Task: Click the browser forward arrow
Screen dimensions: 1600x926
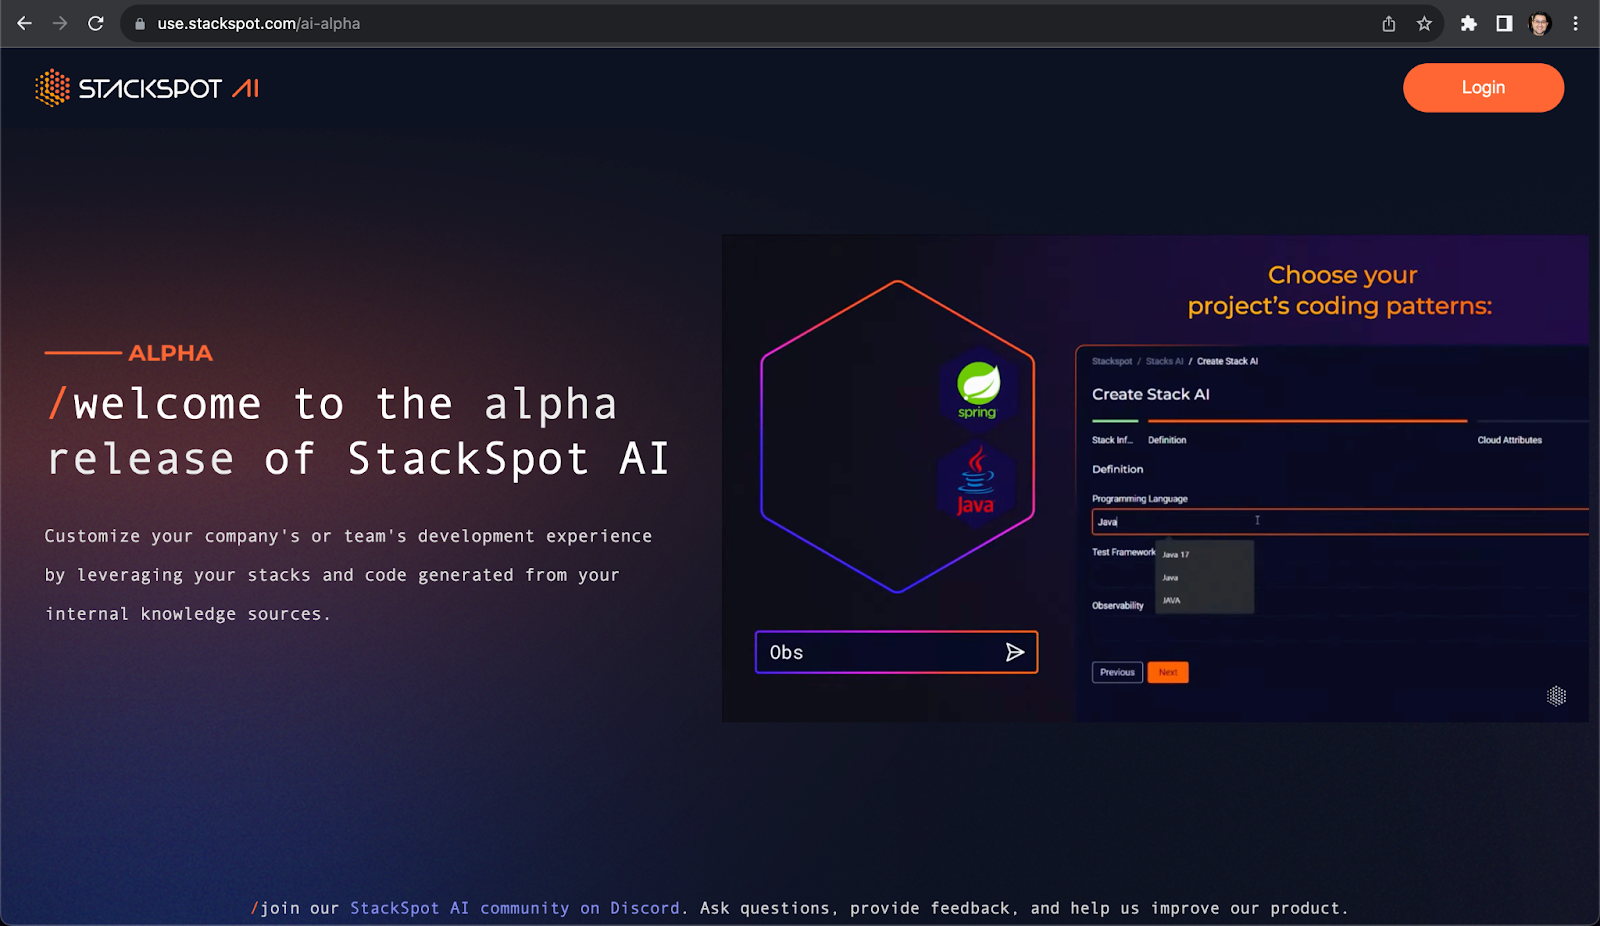Action: 60,23
